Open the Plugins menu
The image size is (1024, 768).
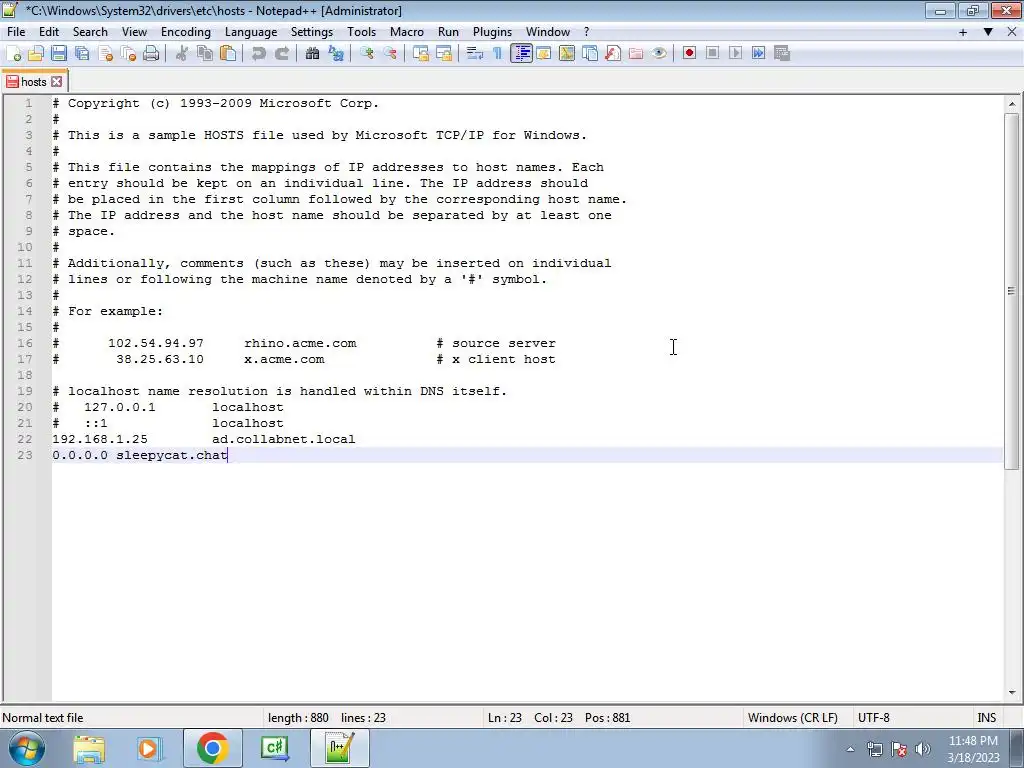(x=492, y=32)
